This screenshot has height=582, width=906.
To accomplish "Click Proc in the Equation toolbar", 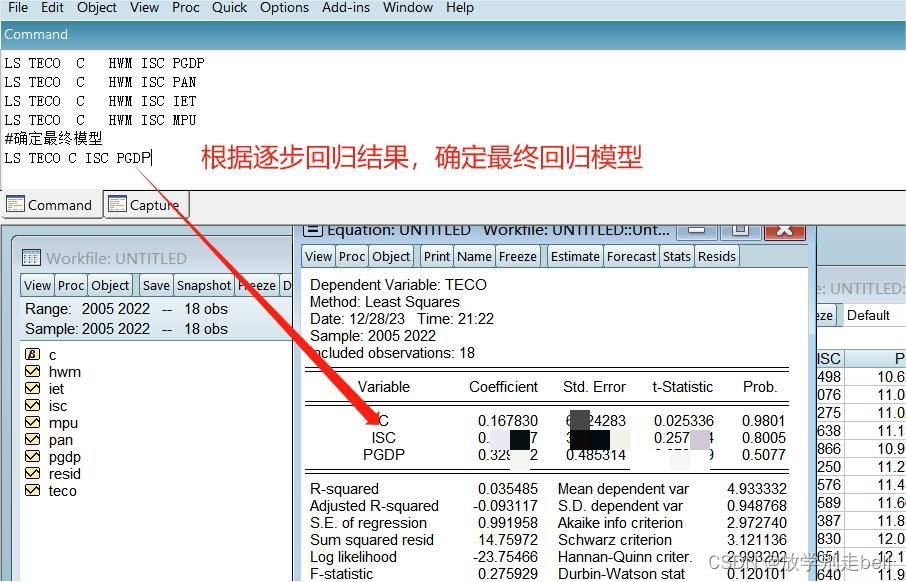I will pyautogui.click(x=352, y=257).
